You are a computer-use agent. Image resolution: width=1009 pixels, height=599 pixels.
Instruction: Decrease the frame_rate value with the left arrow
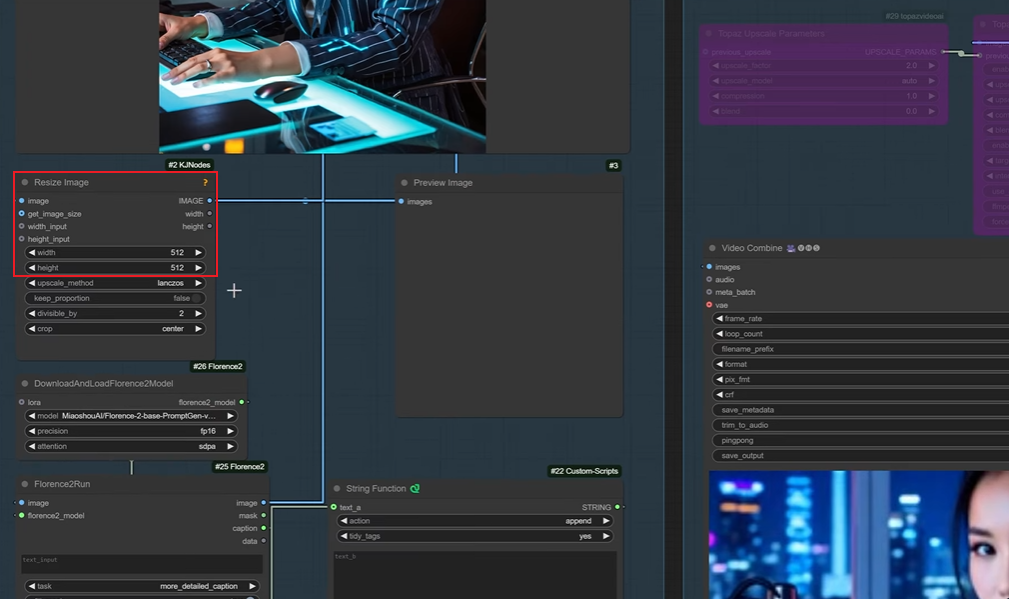tap(719, 318)
